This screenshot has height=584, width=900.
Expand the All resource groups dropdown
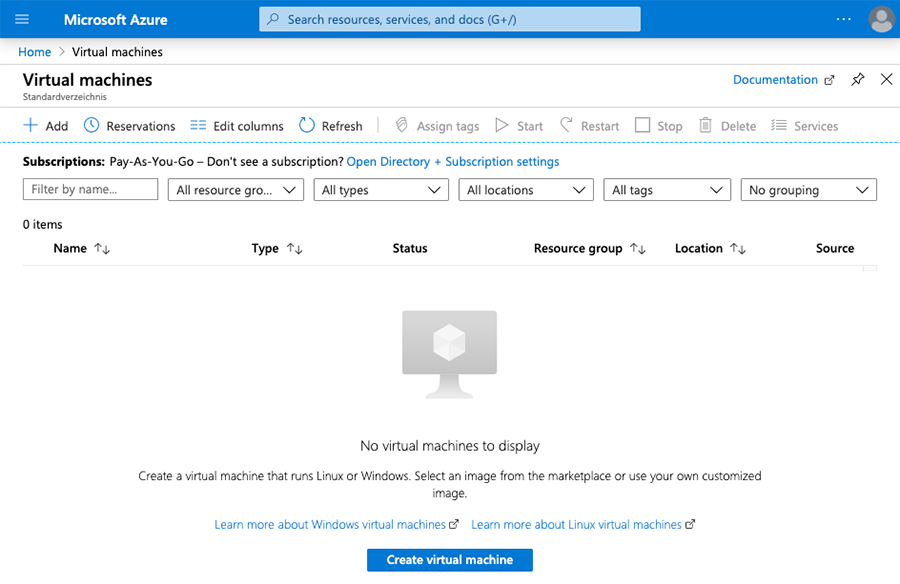[236, 190]
